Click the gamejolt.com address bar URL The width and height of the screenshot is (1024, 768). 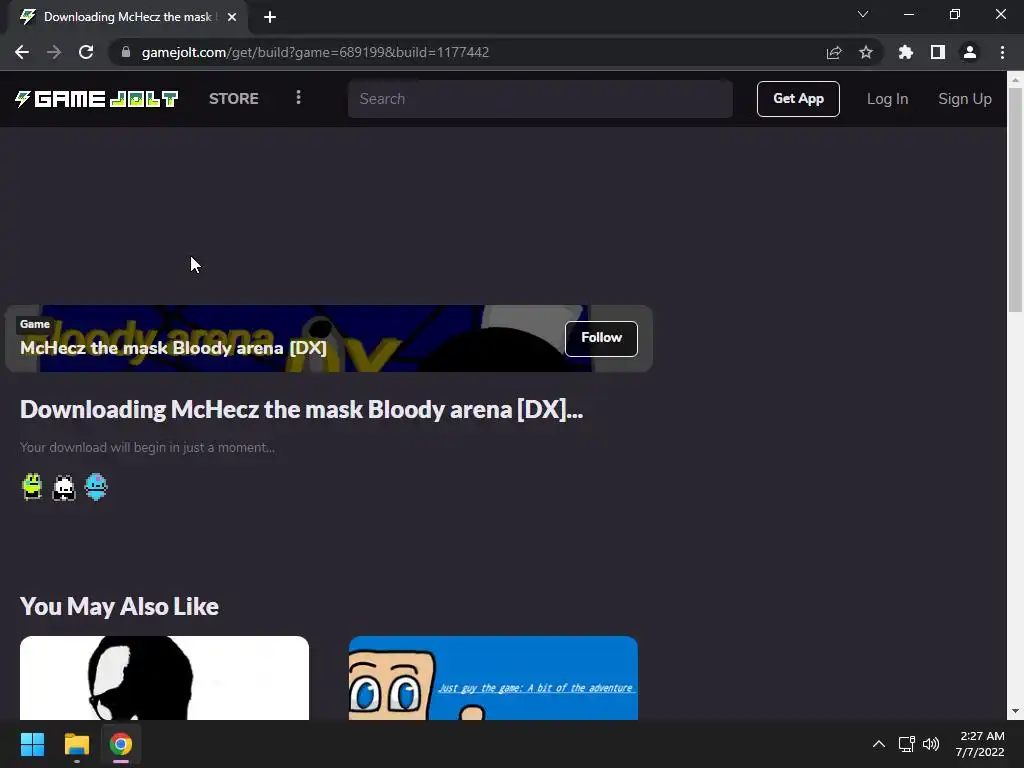click(315, 52)
